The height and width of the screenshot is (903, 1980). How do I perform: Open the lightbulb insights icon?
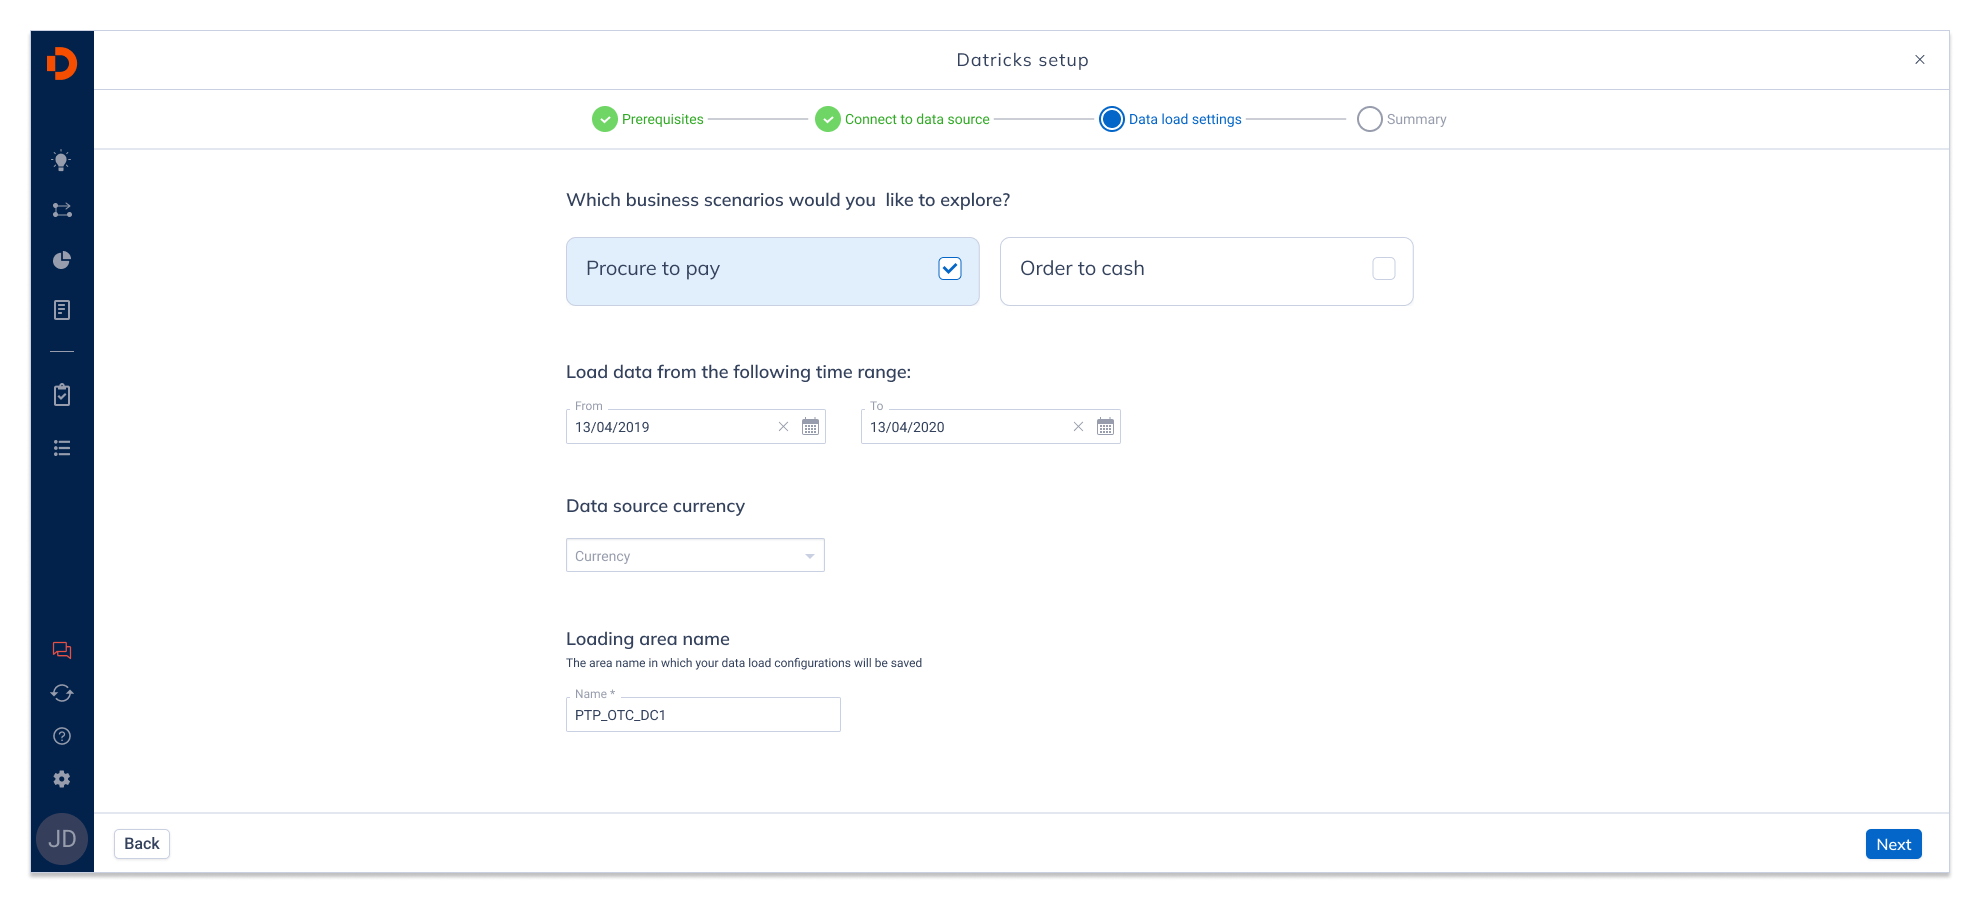62,160
